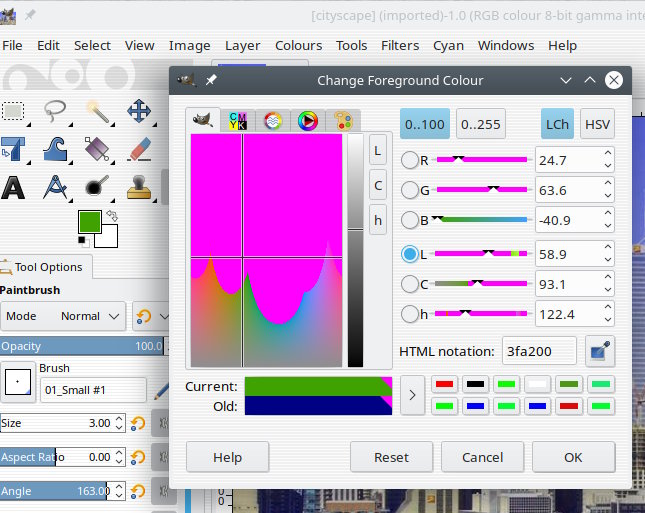Open the paintbrush Mode dropdown
Screen dimensions: 645x513
click(x=62, y=316)
